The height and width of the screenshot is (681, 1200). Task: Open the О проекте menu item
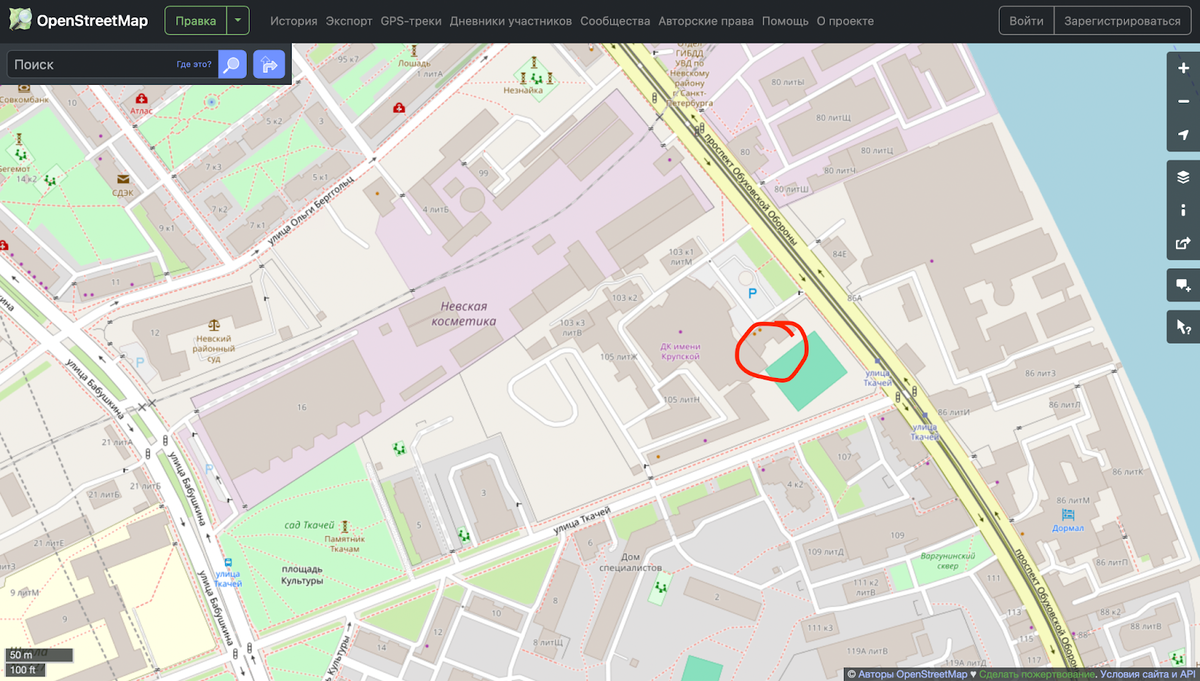(x=845, y=21)
